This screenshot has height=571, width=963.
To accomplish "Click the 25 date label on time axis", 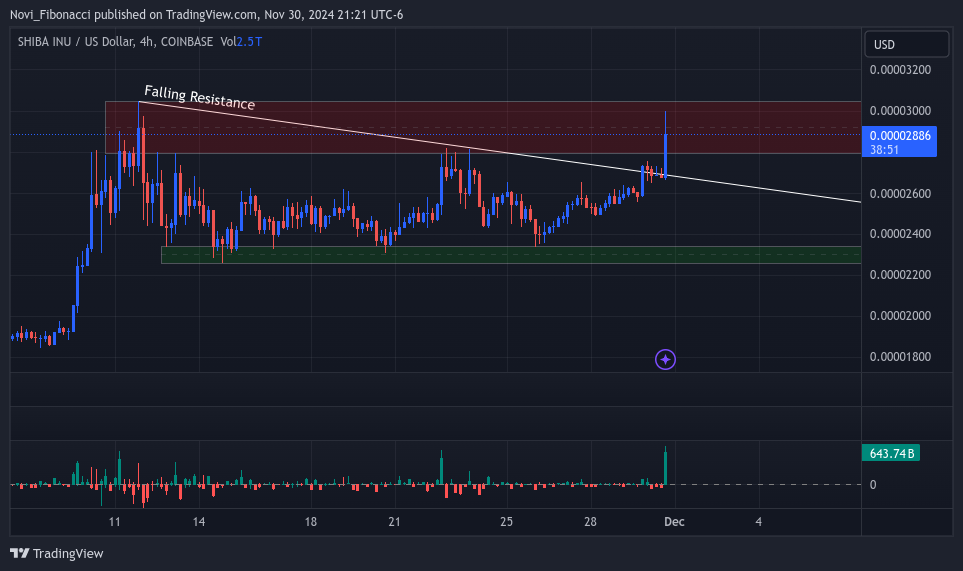I will (506, 521).
